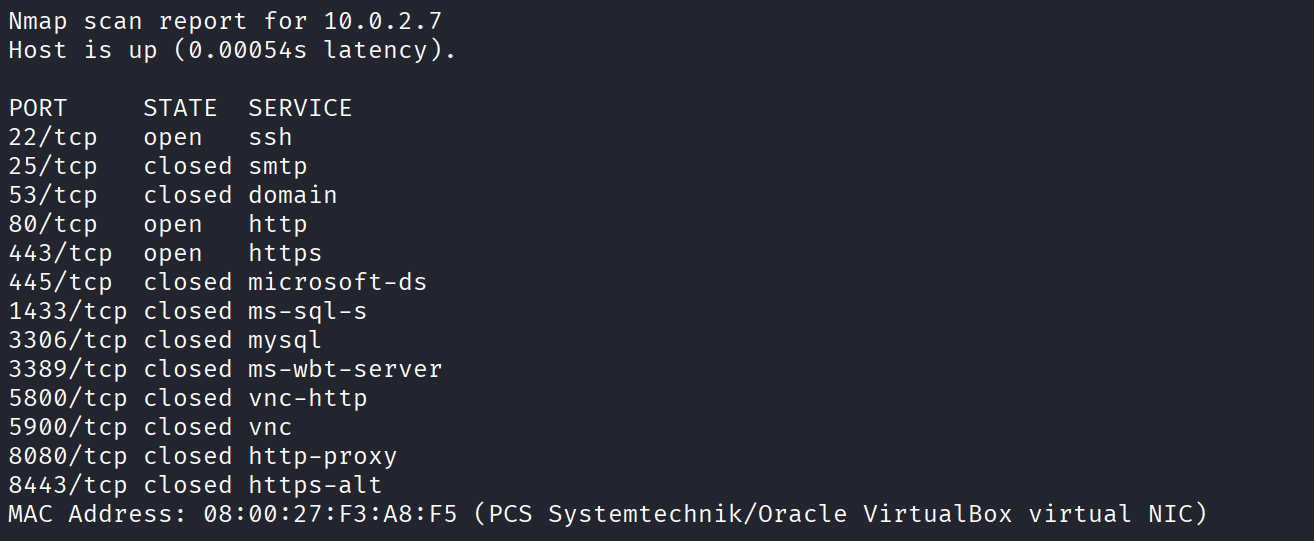Click the vnc-http service name
Screen dimensions: 1314x541
tap(308, 398)
